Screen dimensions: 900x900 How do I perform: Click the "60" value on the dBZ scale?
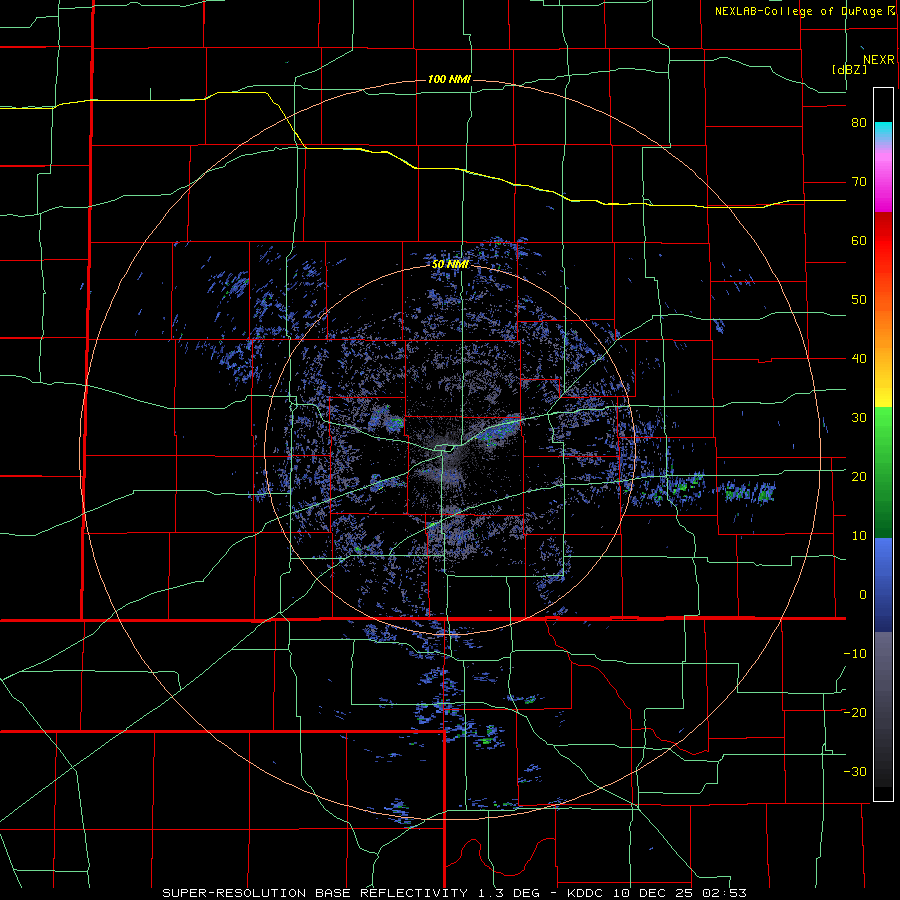click(859, 240)
